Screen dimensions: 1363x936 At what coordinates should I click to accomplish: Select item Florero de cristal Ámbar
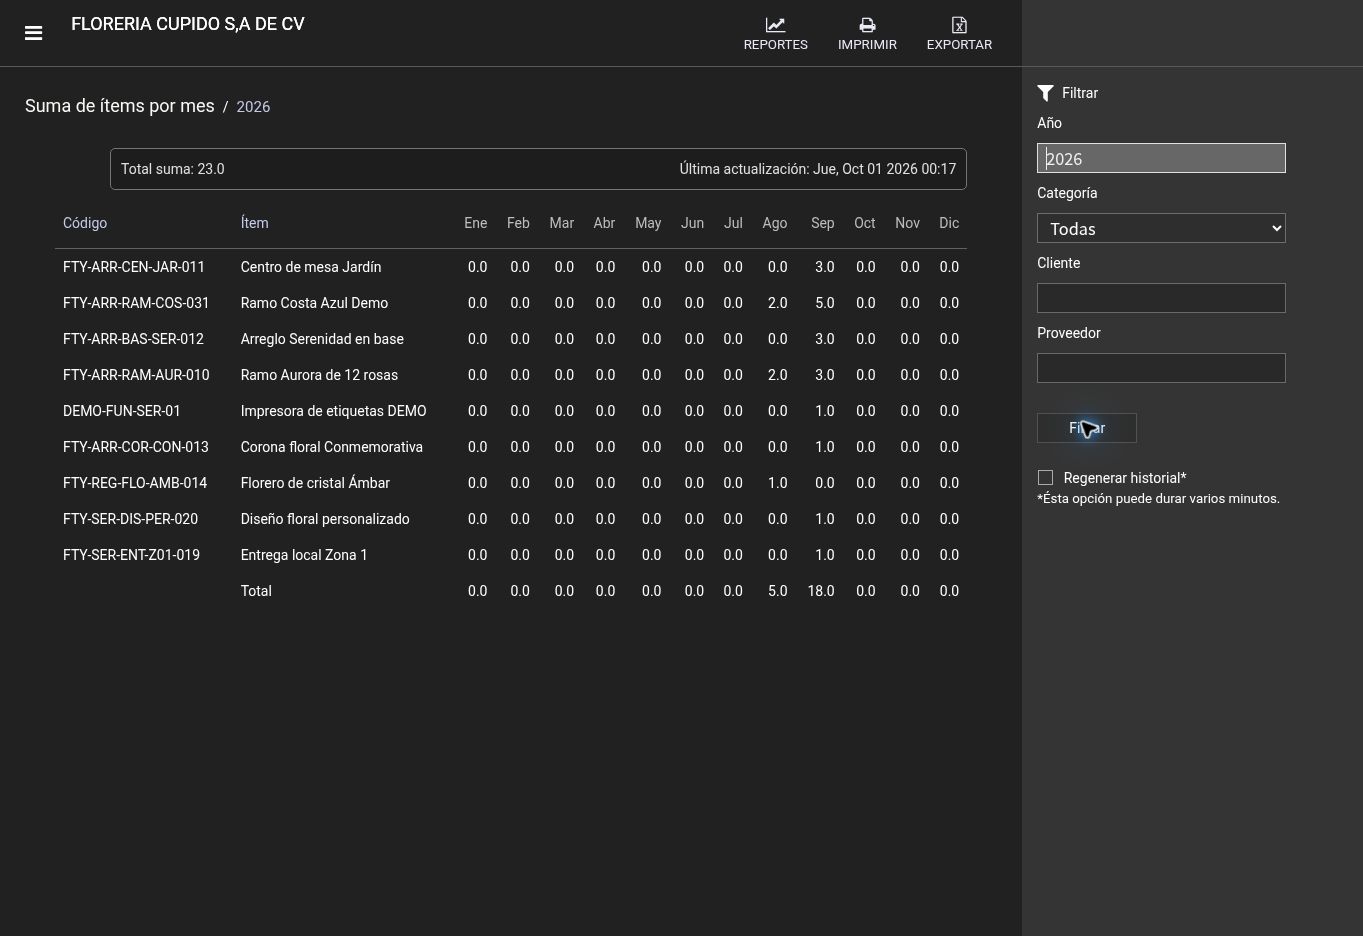pos(315,483)
